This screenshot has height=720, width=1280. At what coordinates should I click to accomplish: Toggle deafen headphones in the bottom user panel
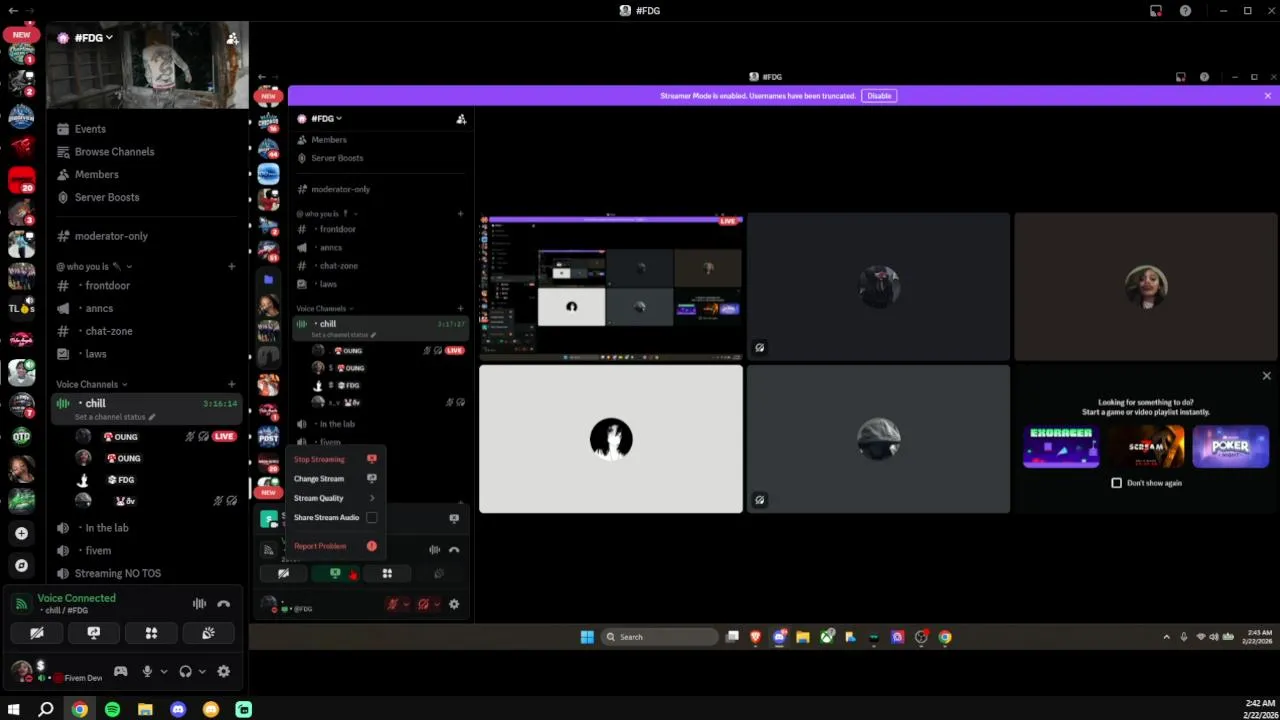(185, 672)
